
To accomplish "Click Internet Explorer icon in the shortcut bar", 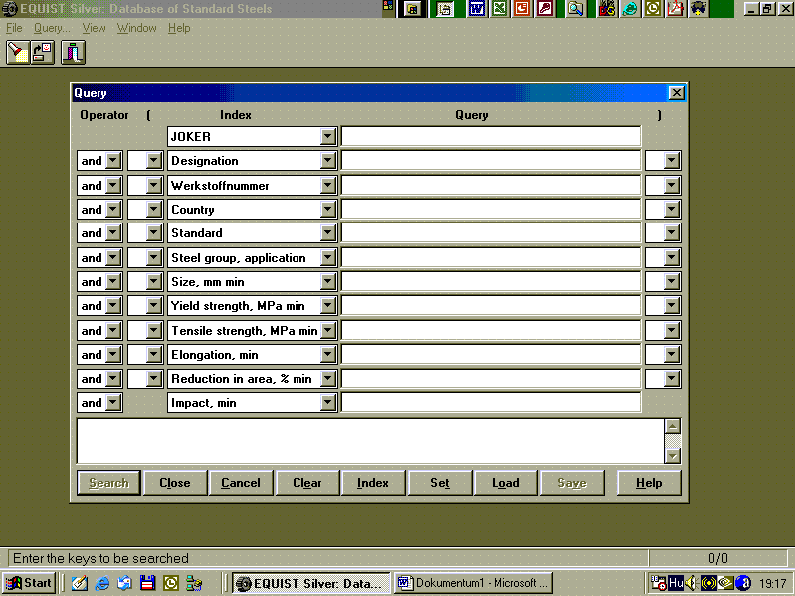I will [x=630, y=9].
